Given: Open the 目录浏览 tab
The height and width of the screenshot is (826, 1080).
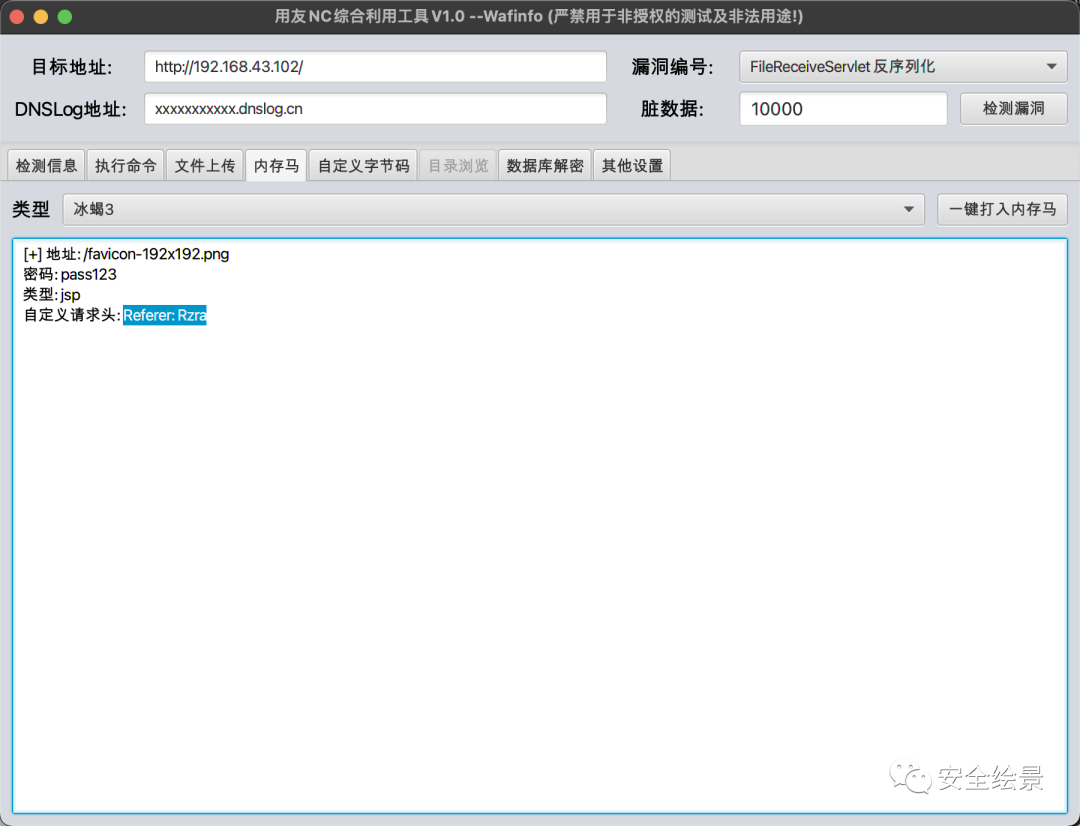Looking at the screenshot, I should pos(458,166).
